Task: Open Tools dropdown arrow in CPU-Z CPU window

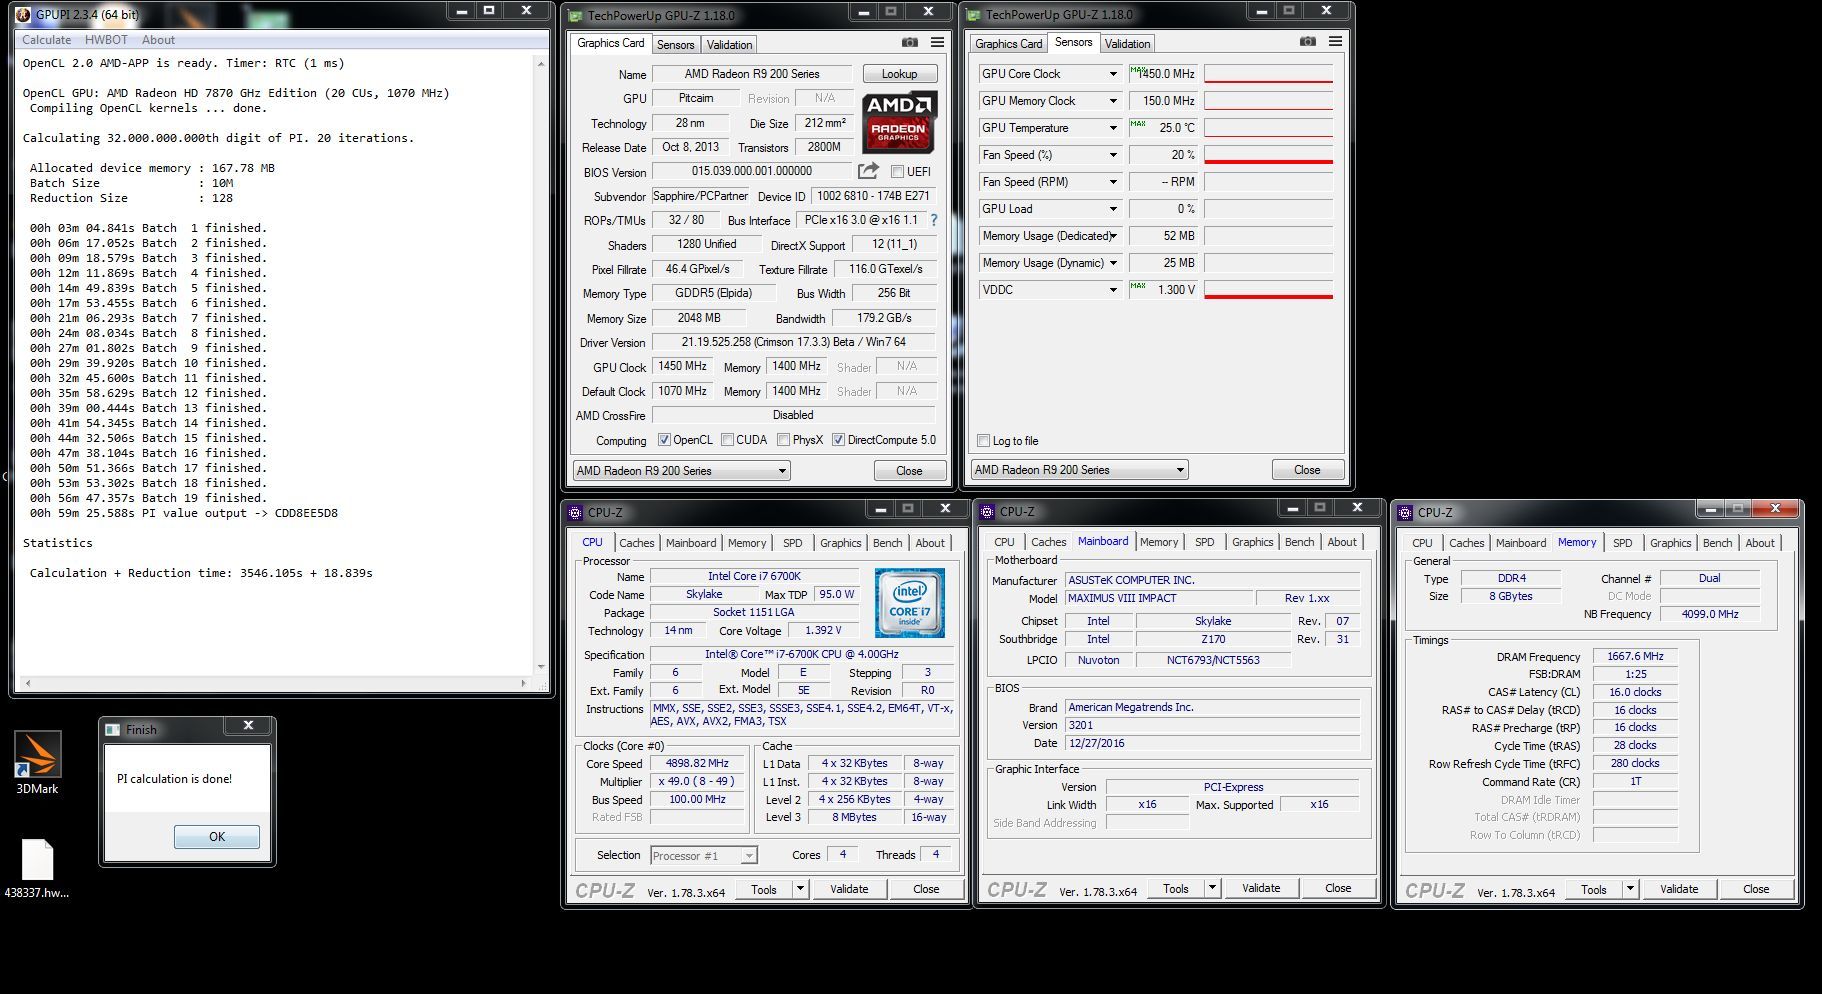Action: [x=800, y=889]
